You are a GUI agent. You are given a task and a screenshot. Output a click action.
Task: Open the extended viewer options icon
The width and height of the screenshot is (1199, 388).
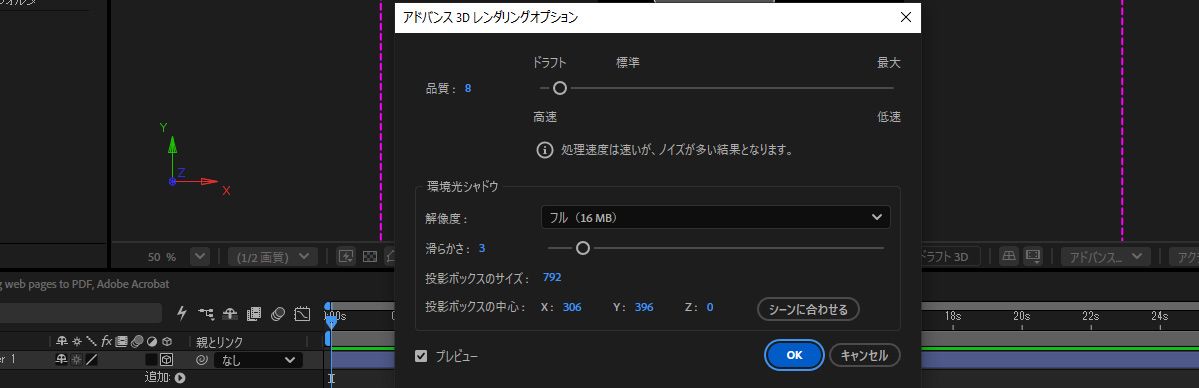click(x=1033, y=256)
